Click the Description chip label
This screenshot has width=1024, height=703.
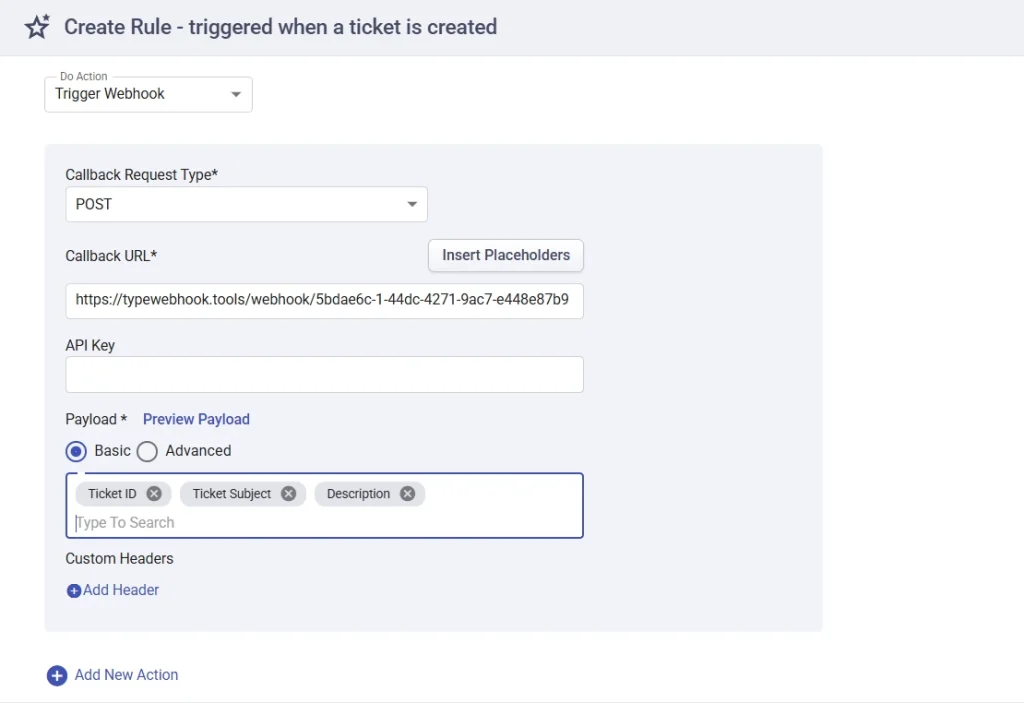358,494
